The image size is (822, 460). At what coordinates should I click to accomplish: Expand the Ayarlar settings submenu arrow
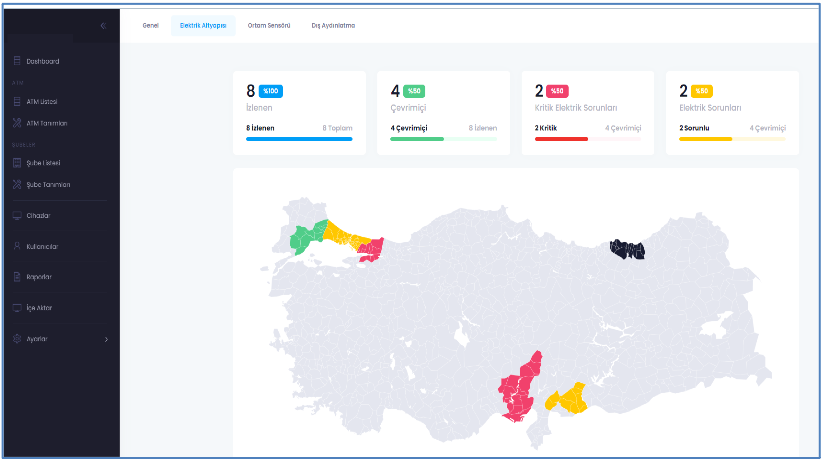click(106, 339)
